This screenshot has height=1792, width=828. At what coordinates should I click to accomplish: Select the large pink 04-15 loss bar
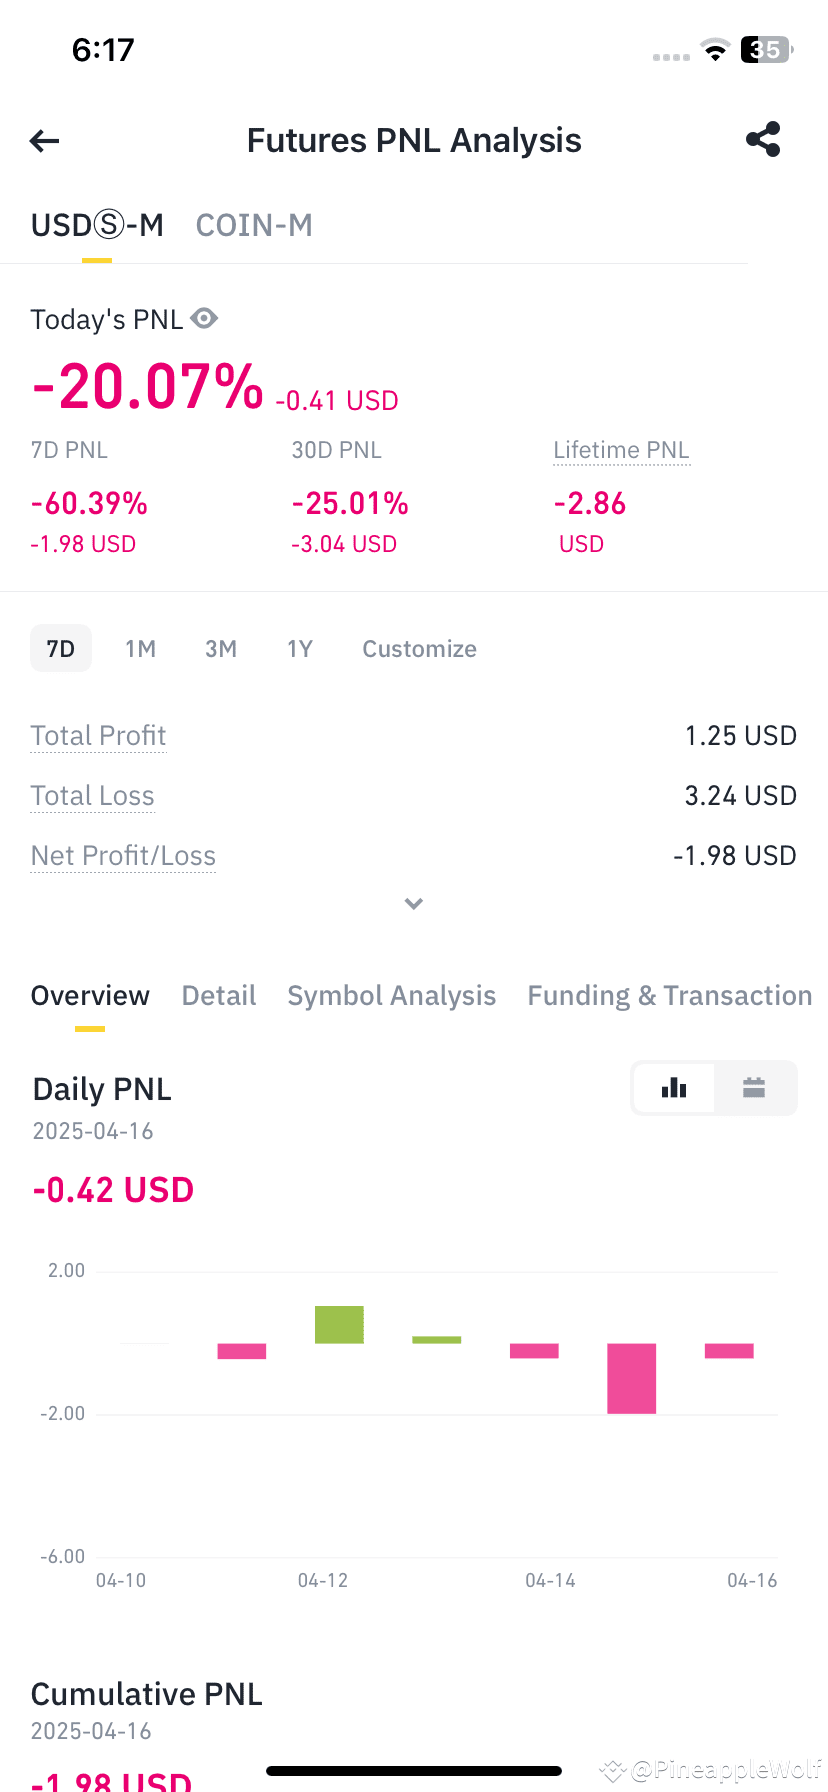[x=632, y=1378]
